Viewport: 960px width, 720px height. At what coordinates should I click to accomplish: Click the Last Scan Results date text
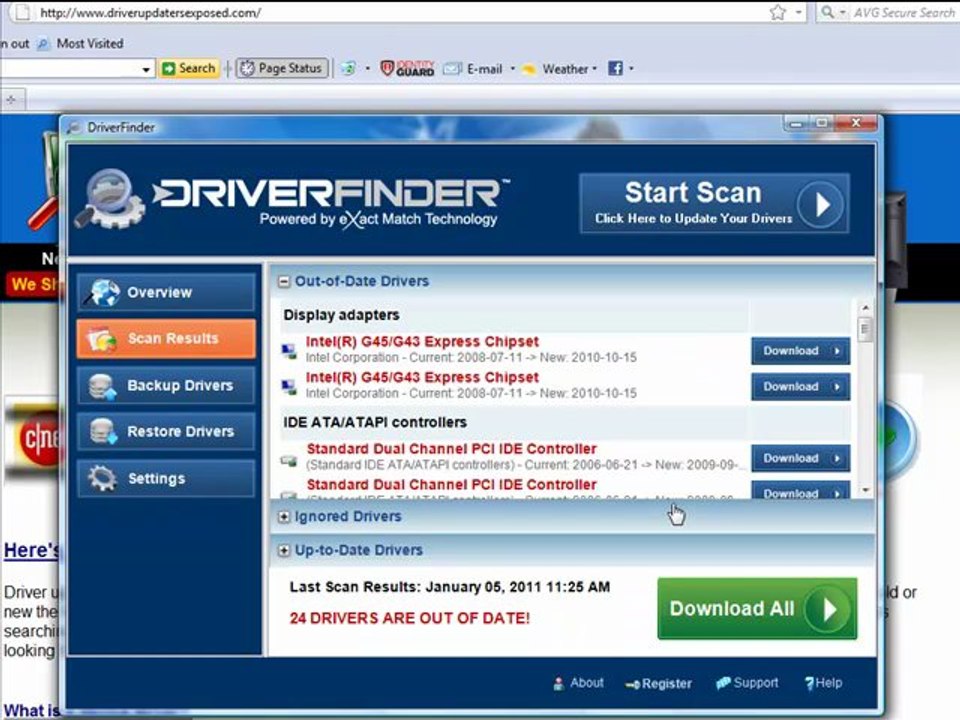[x=449, y=587]
